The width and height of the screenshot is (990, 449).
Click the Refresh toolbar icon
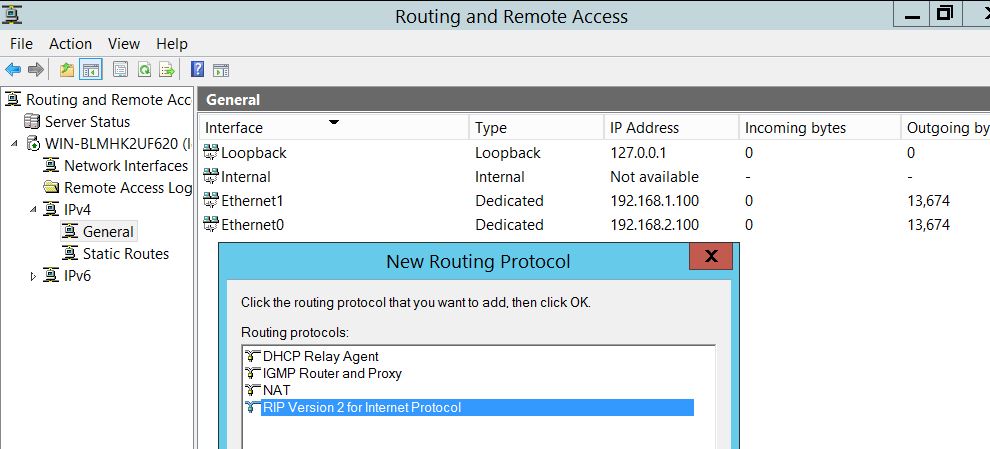click(144, 70)
